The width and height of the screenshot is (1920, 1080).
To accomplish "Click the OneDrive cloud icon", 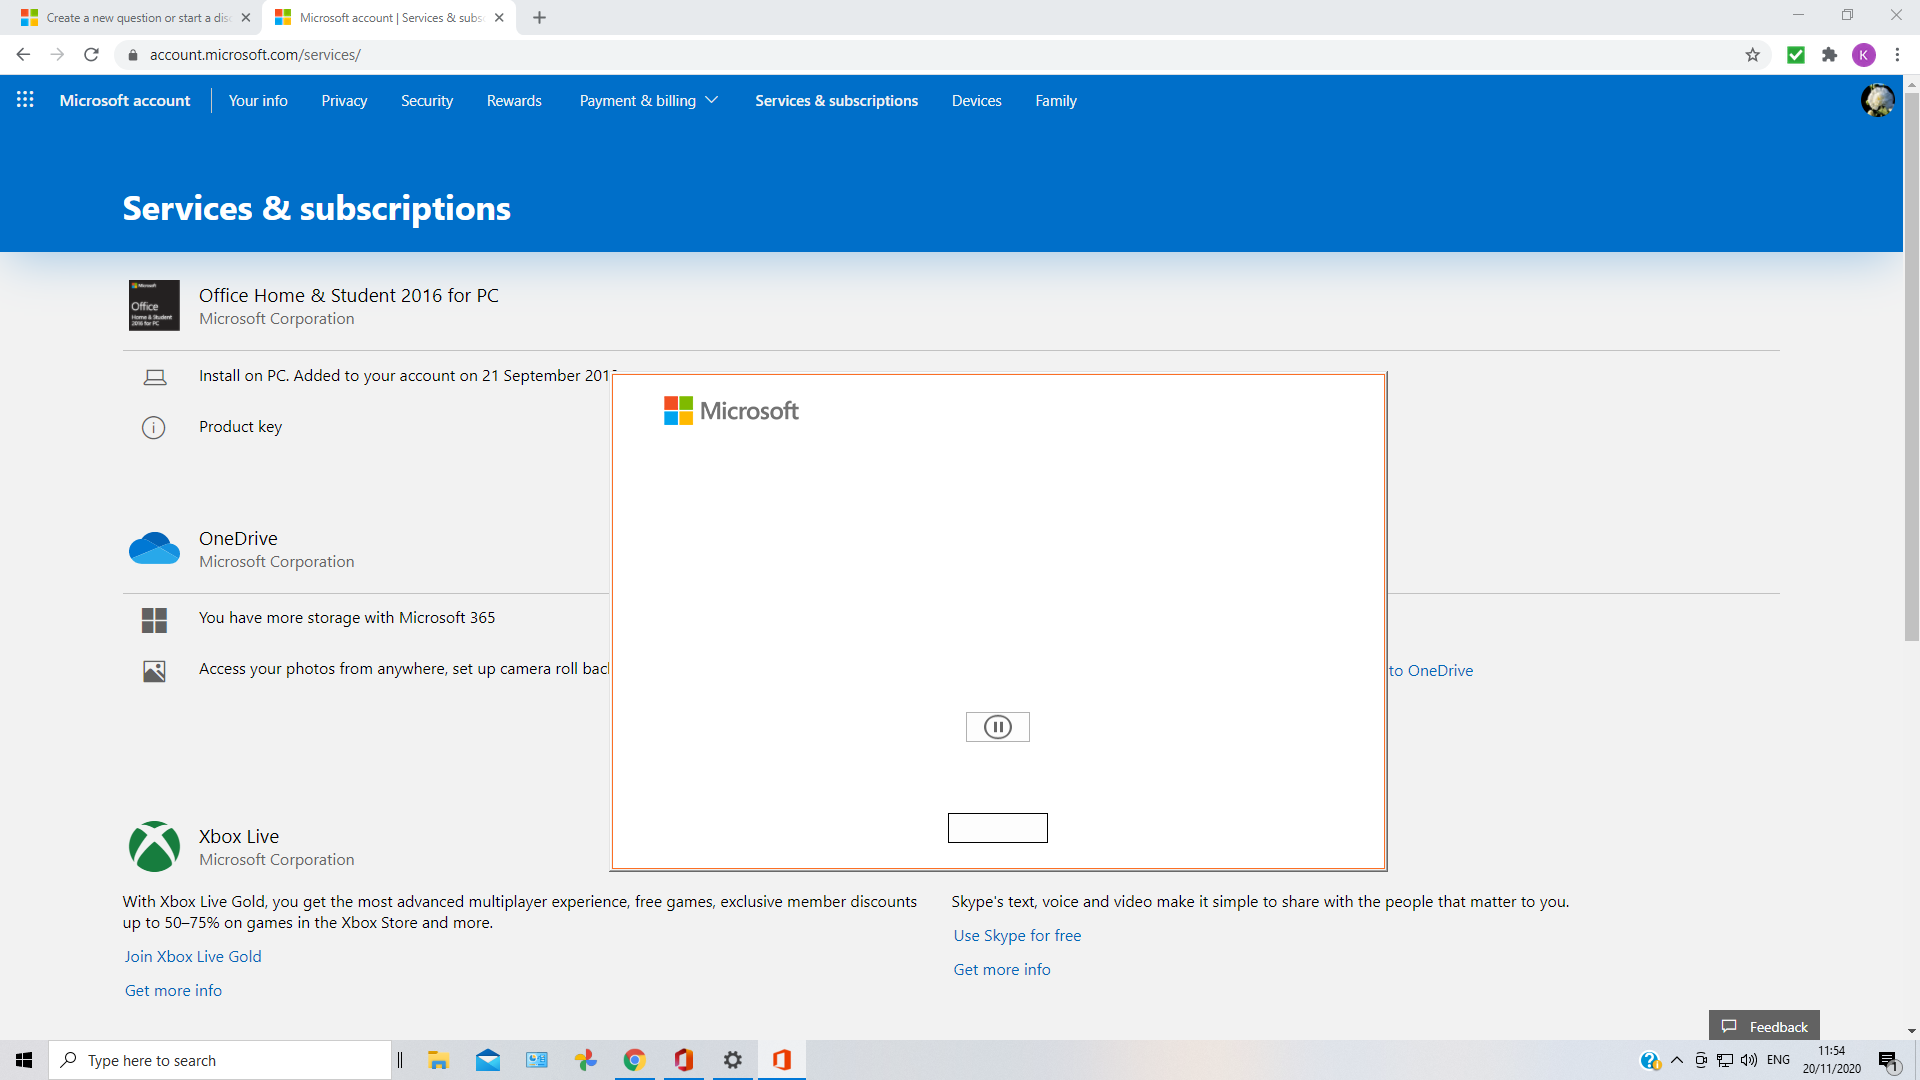I will point(154,548).
